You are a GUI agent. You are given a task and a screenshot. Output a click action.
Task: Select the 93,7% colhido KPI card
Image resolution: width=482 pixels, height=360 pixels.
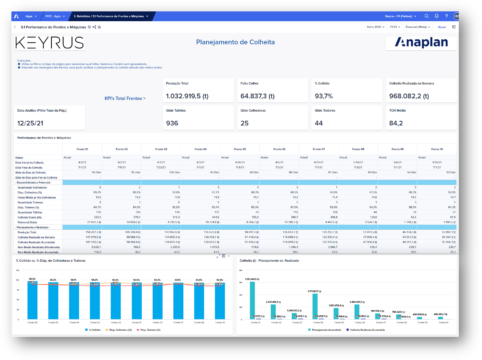(347, 90)
